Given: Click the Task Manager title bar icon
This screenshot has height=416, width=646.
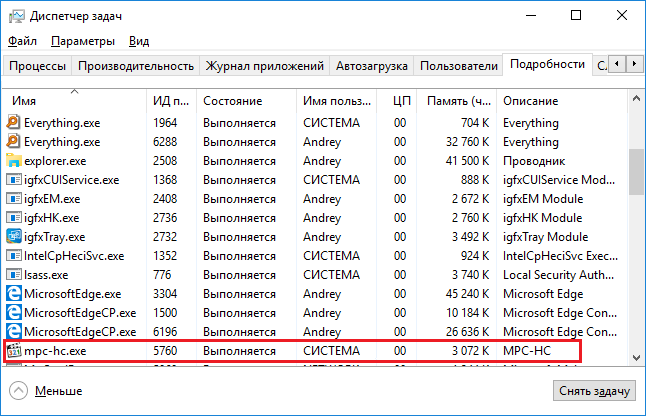Looking at the screenshot, I should coord(15,16).
